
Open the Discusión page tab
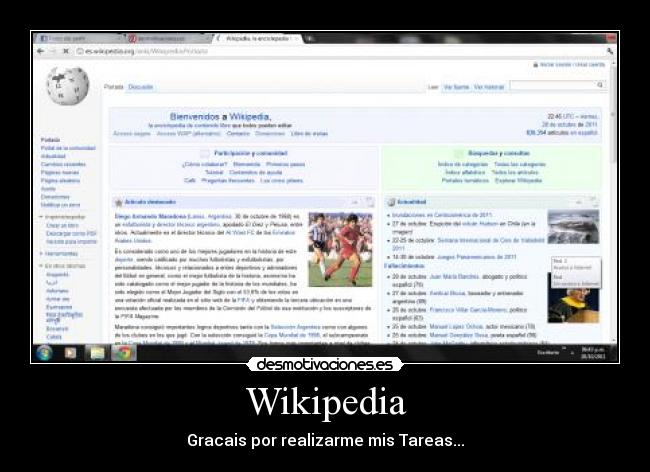pyautogui.click(x=141, y=87)
